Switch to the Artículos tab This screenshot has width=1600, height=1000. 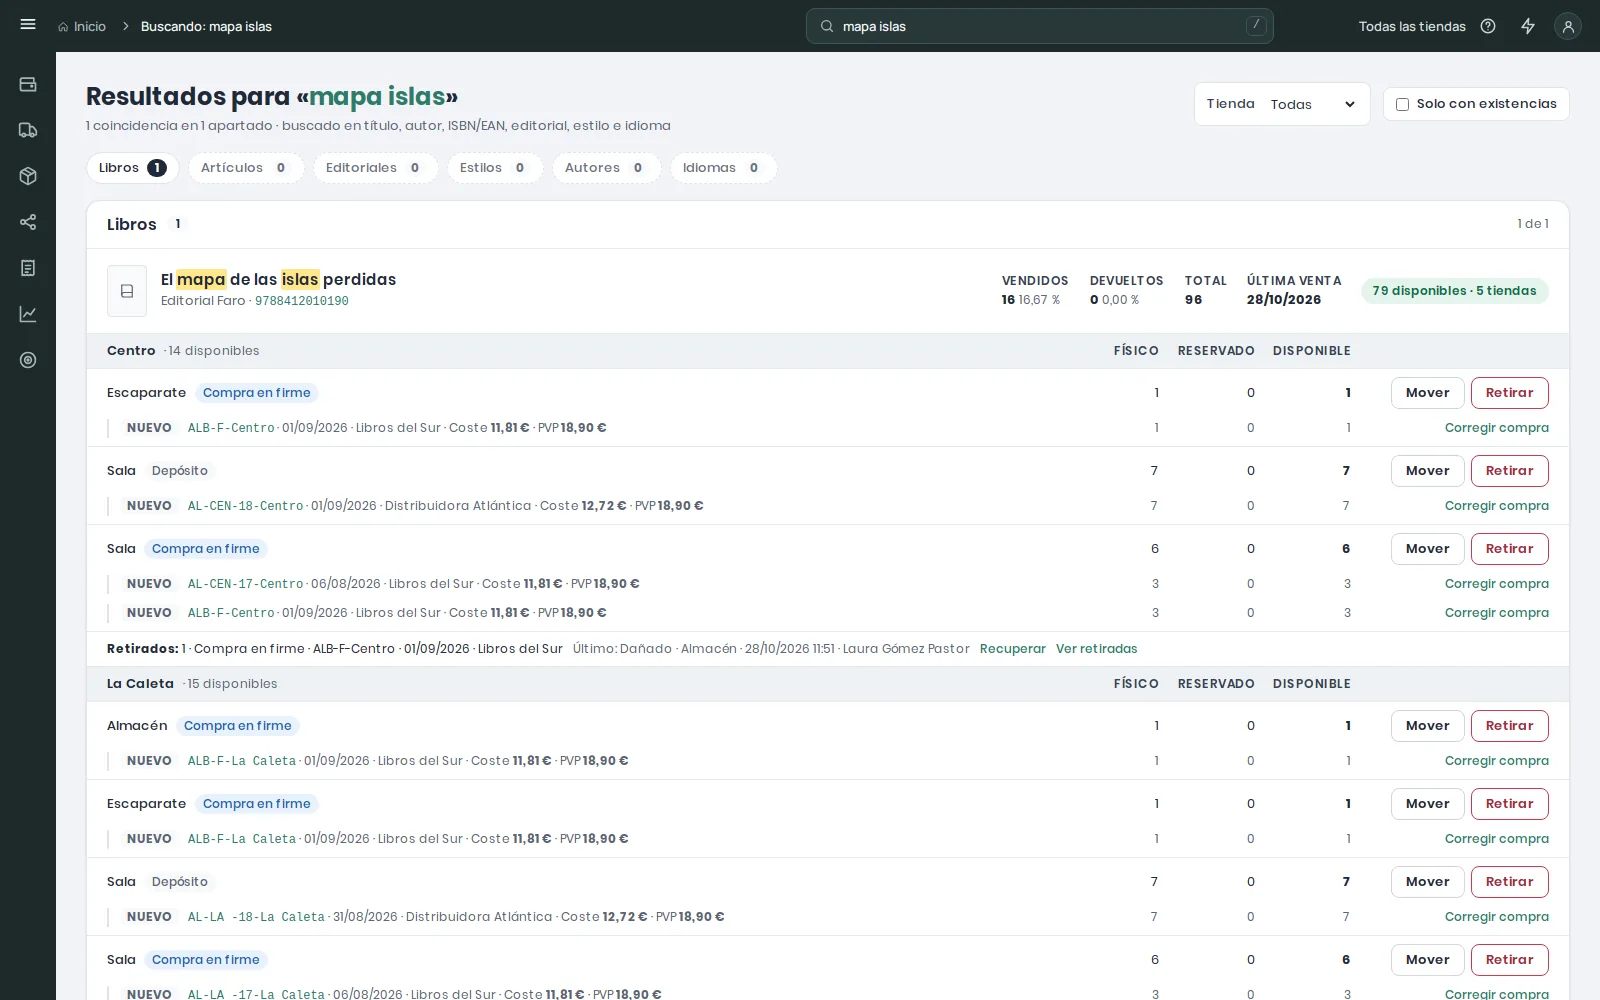click(246, 168)
